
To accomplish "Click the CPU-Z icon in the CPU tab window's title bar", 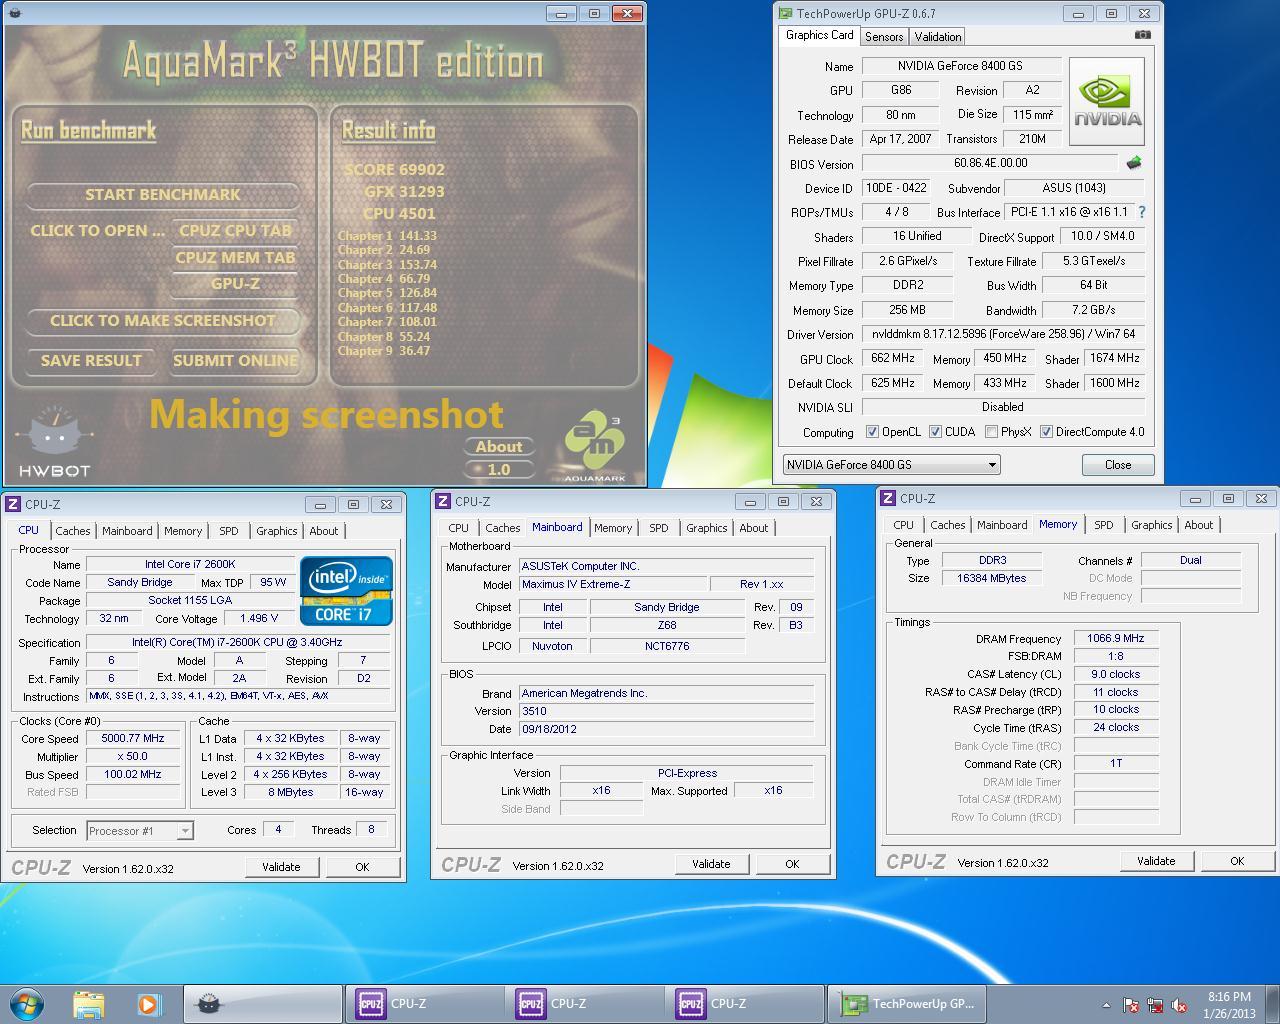I will click(x=13, y=504).
